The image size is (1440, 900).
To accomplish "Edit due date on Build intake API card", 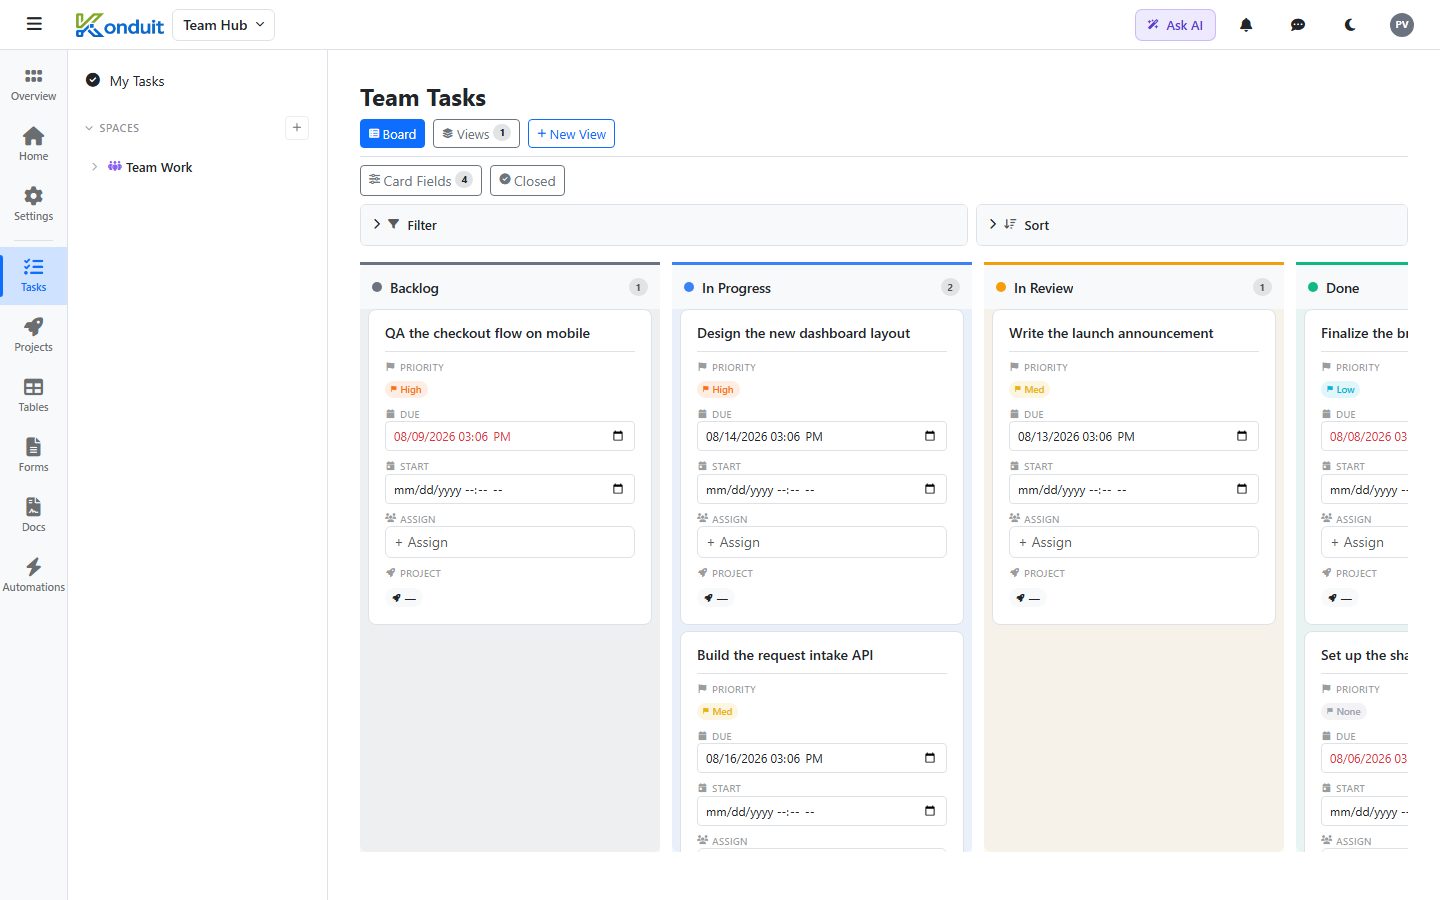I will coord(822,758).
